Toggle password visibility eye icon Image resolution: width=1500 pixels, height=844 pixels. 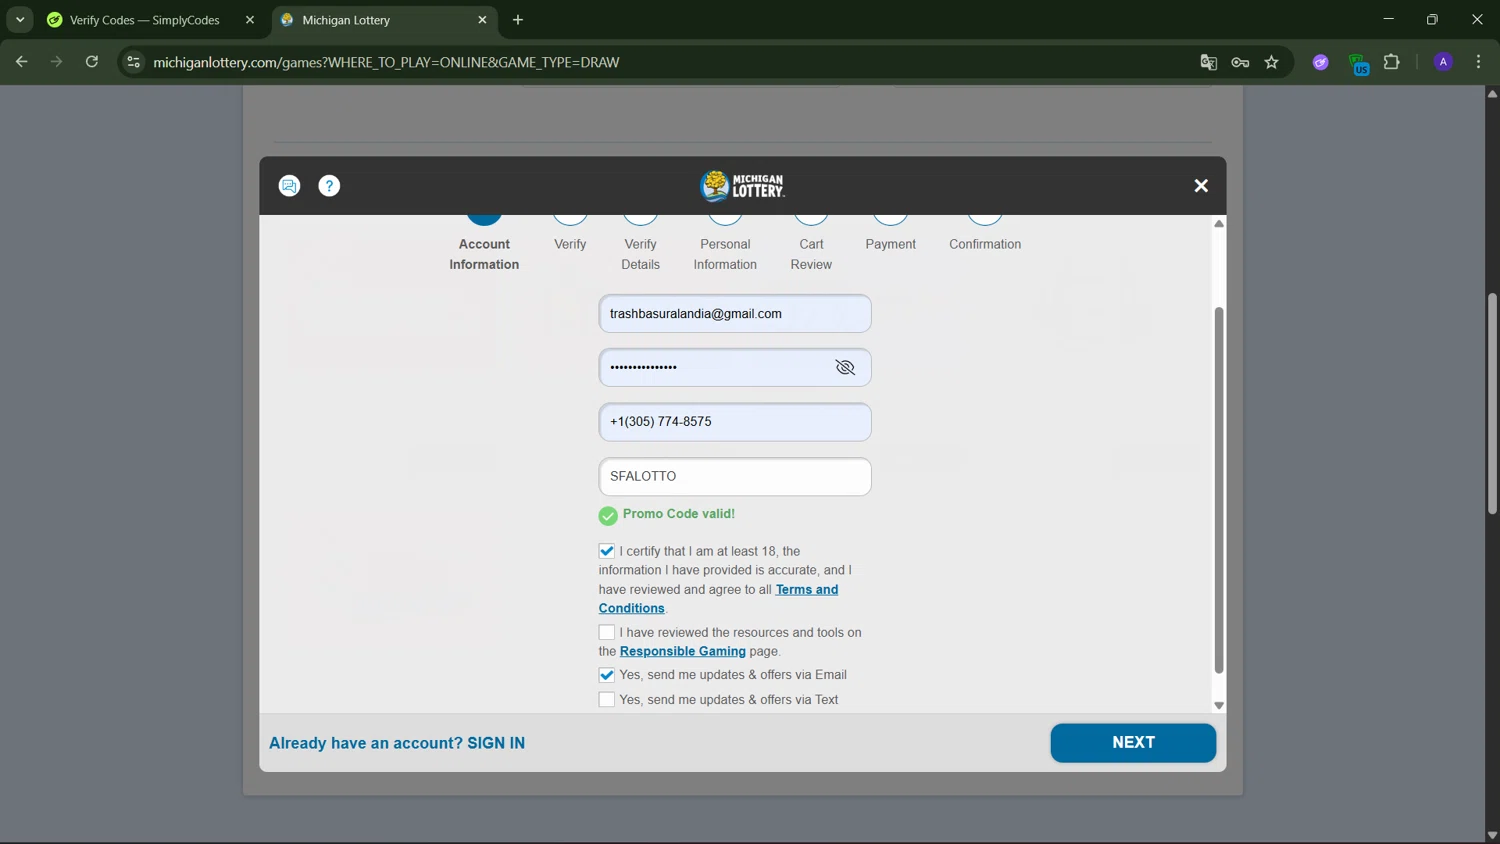845,368
